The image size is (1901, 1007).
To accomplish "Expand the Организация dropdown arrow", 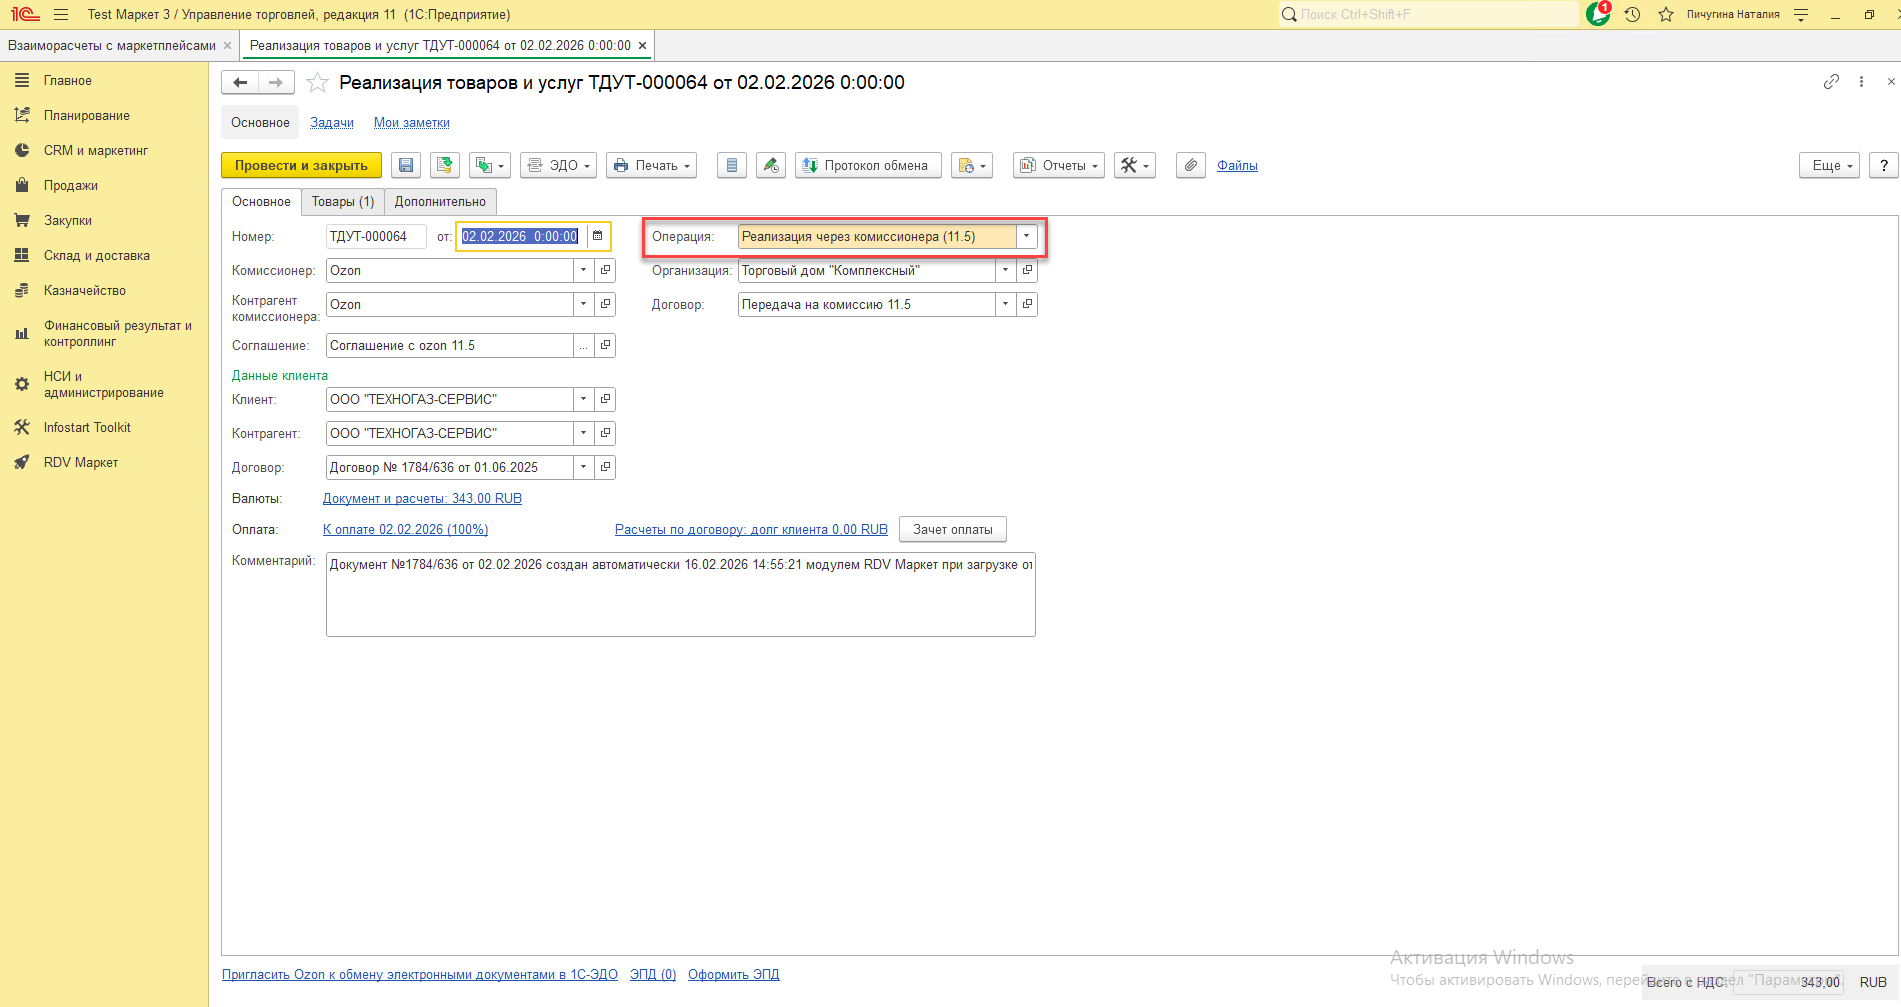I will (1006, 271).
